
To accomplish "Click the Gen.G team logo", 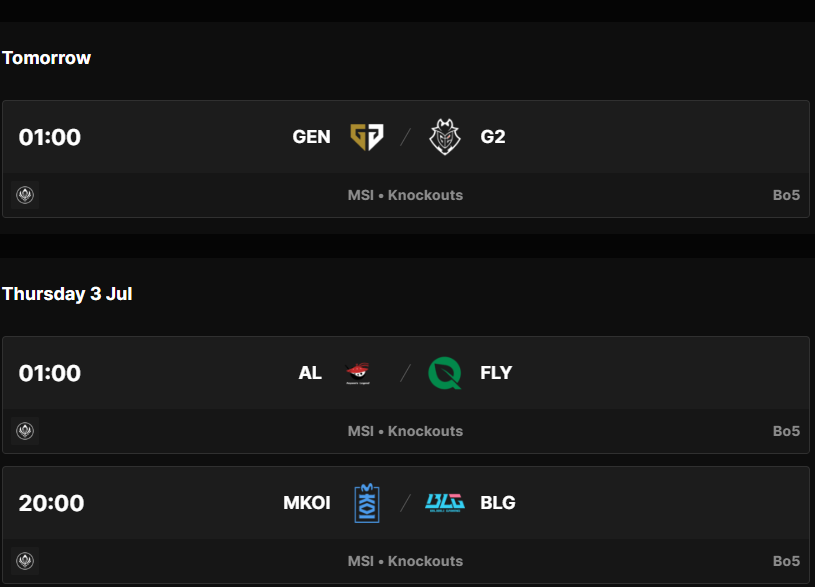I will point(367,137).
